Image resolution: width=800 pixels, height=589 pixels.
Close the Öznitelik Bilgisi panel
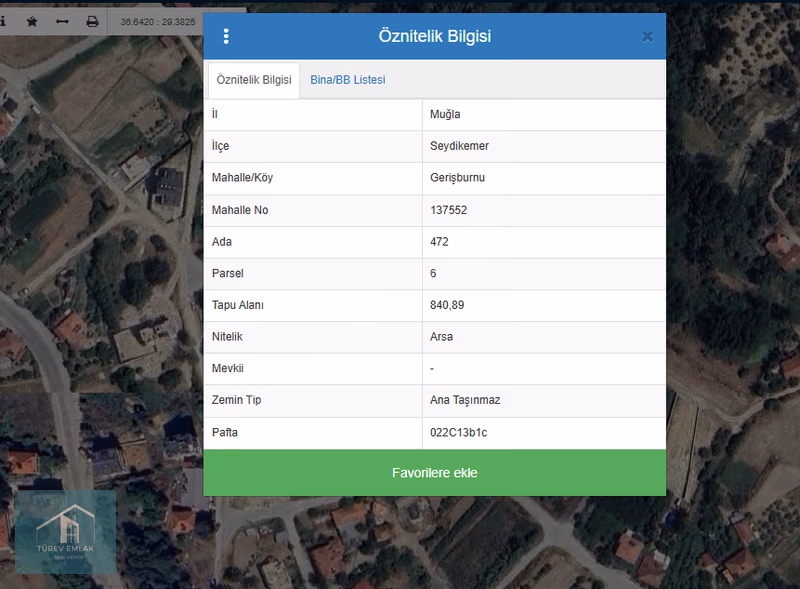[647, 37]
